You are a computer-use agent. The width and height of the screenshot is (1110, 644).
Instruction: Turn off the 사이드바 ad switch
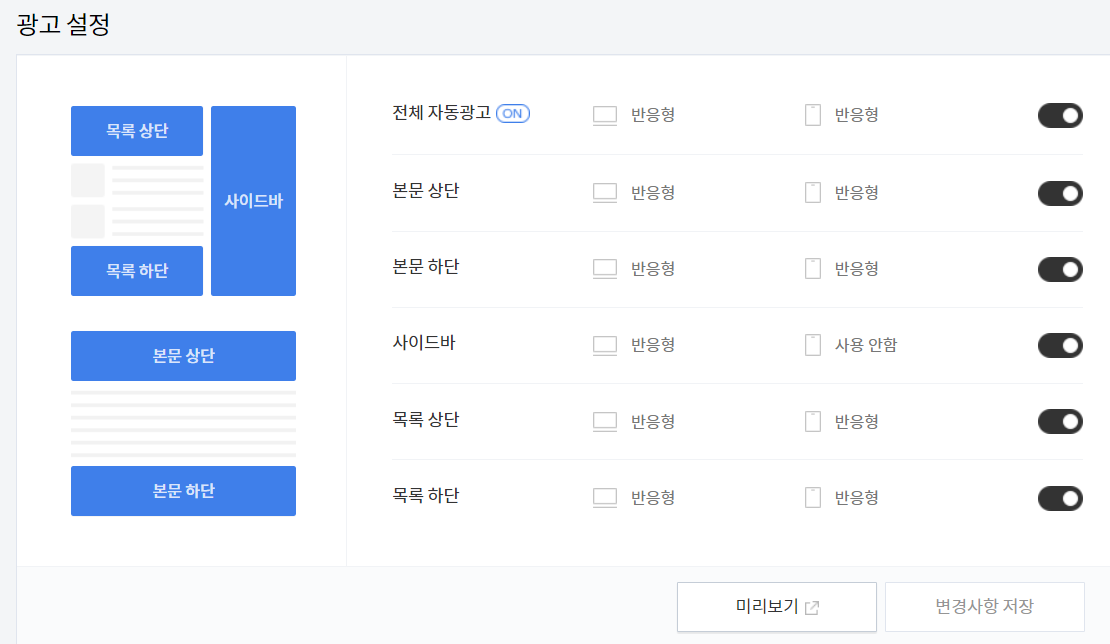tap(1060, 345)
